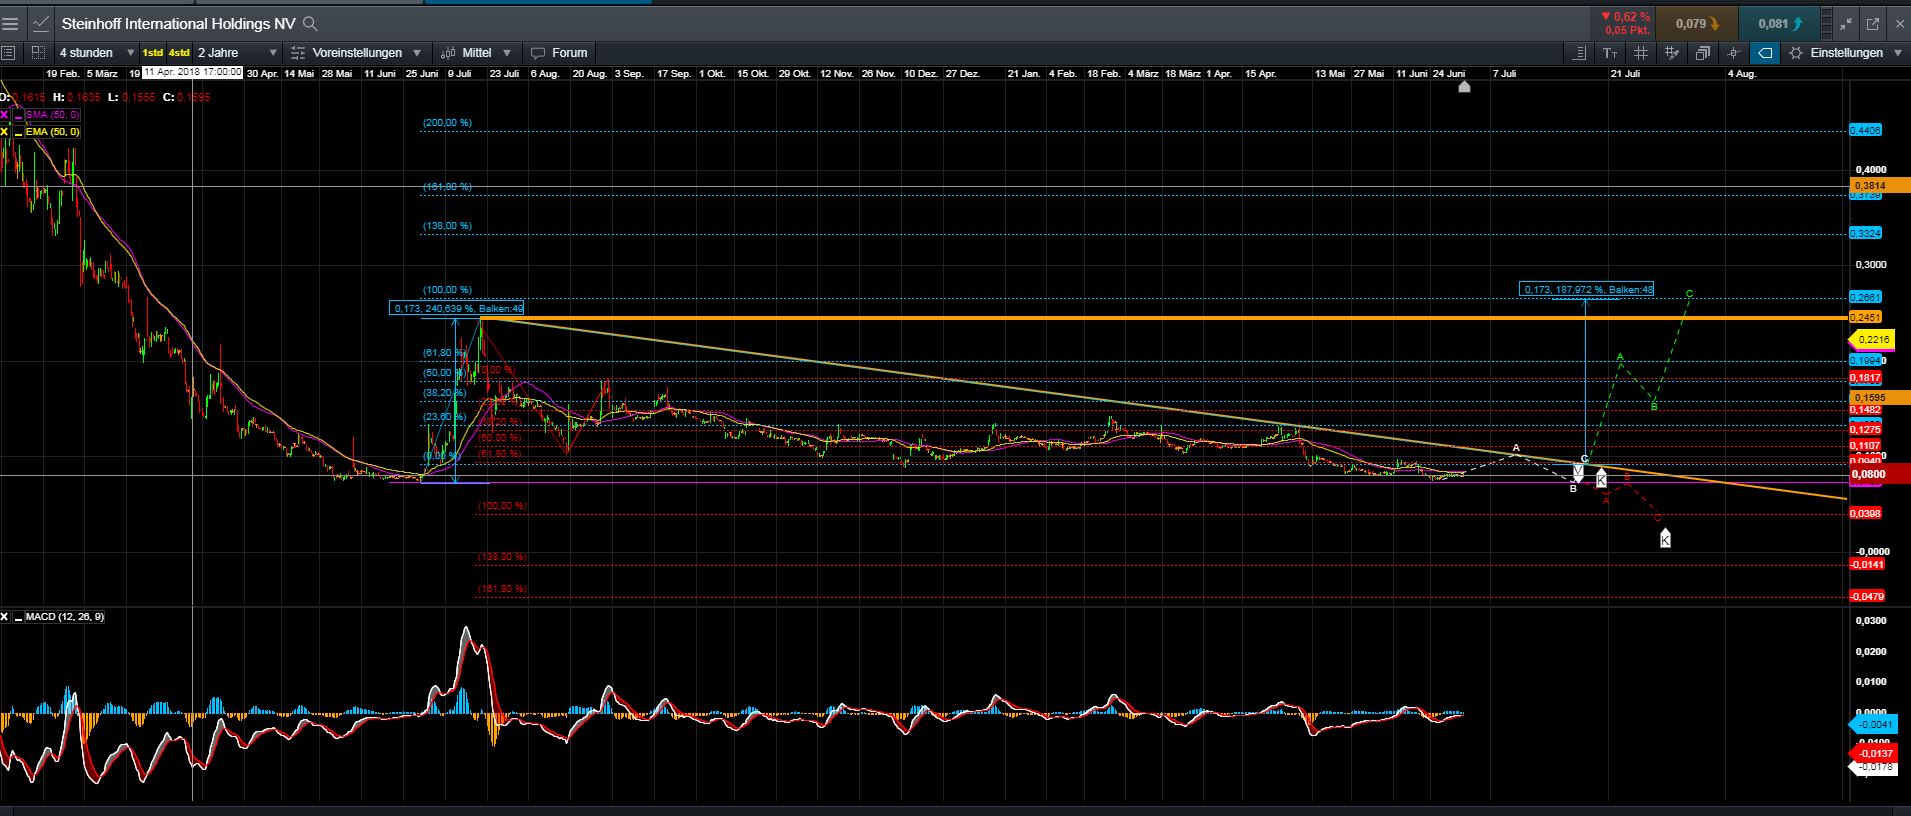1911x816 pixels.
Task: Open the hamburger main menu
Action: (10, 24)
